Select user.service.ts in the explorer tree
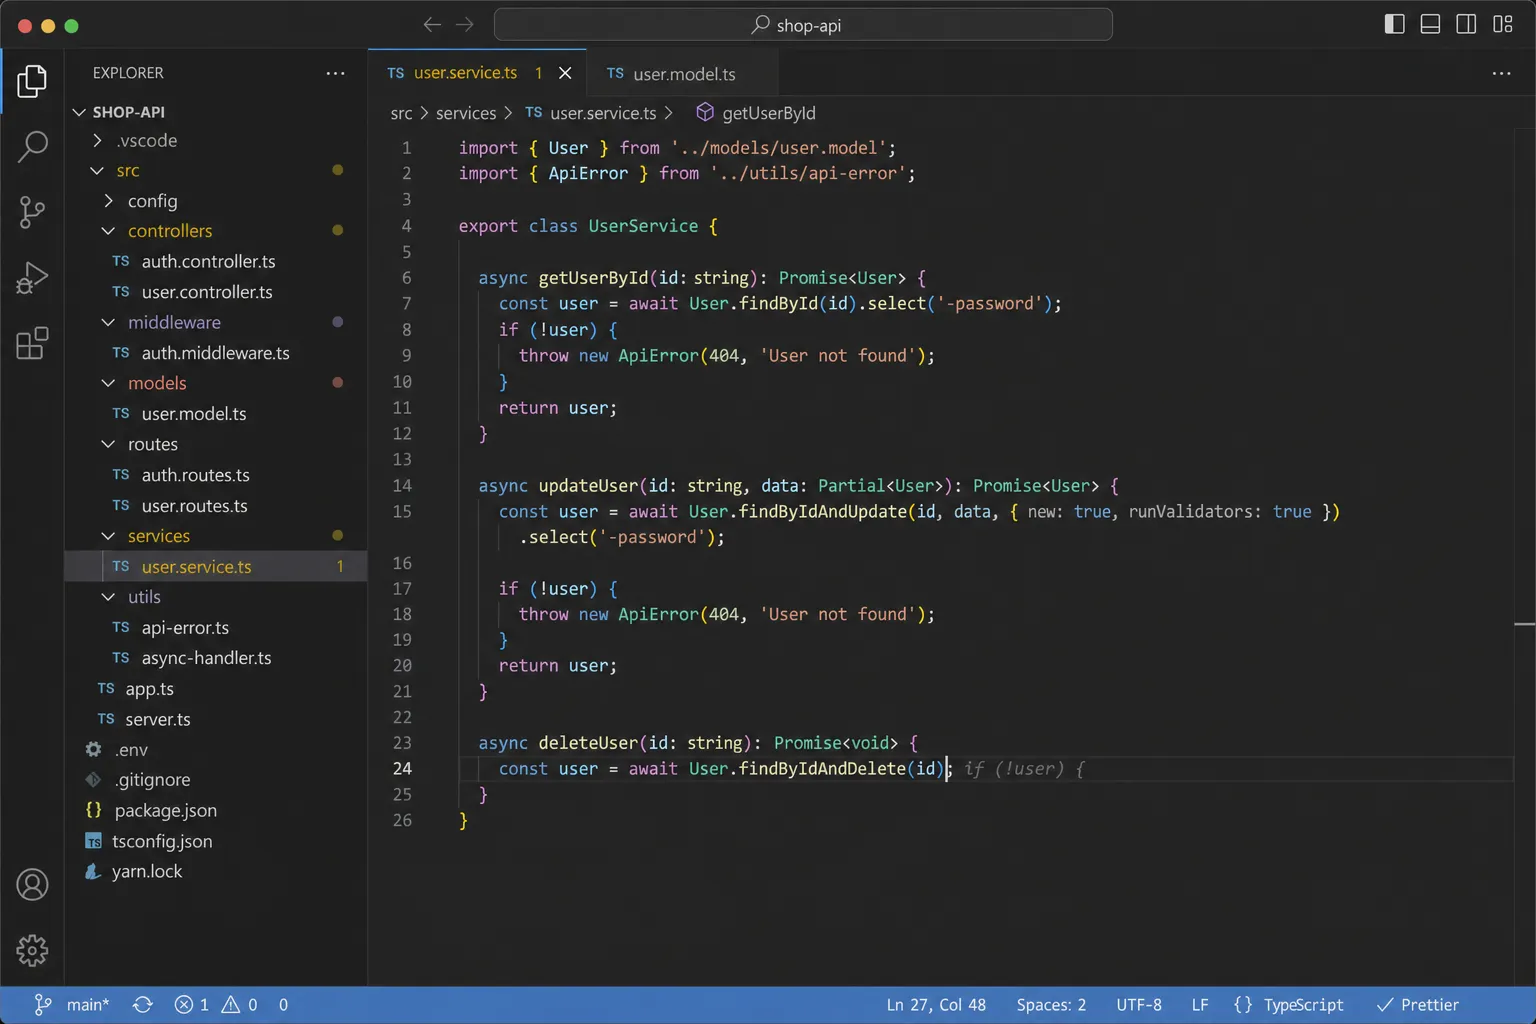1536x1024 pixels. [215, 567]
